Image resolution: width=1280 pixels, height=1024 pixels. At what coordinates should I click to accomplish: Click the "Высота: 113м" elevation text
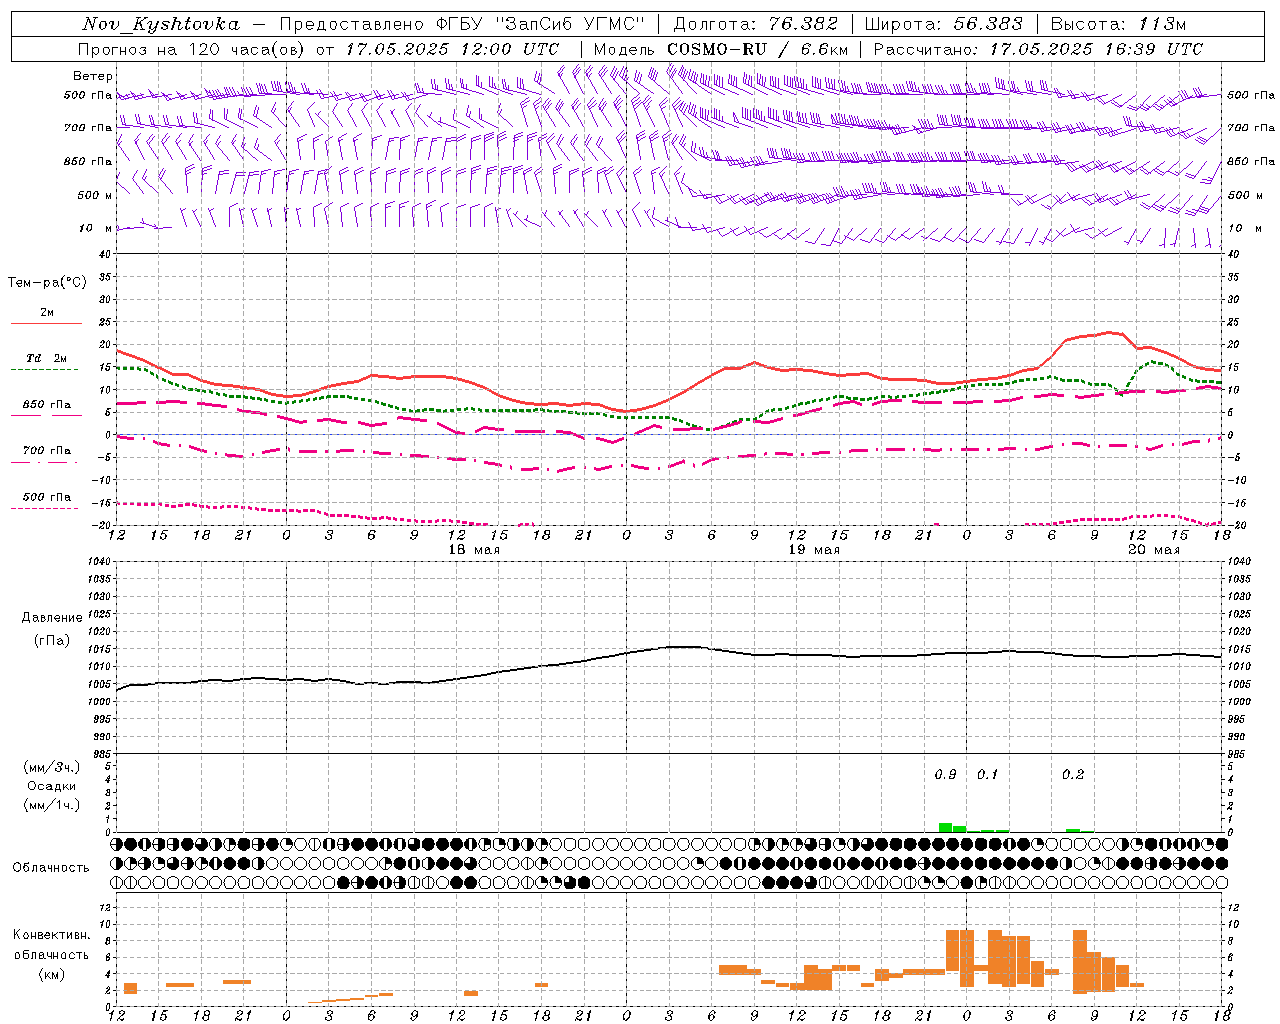coord(1118,24)
